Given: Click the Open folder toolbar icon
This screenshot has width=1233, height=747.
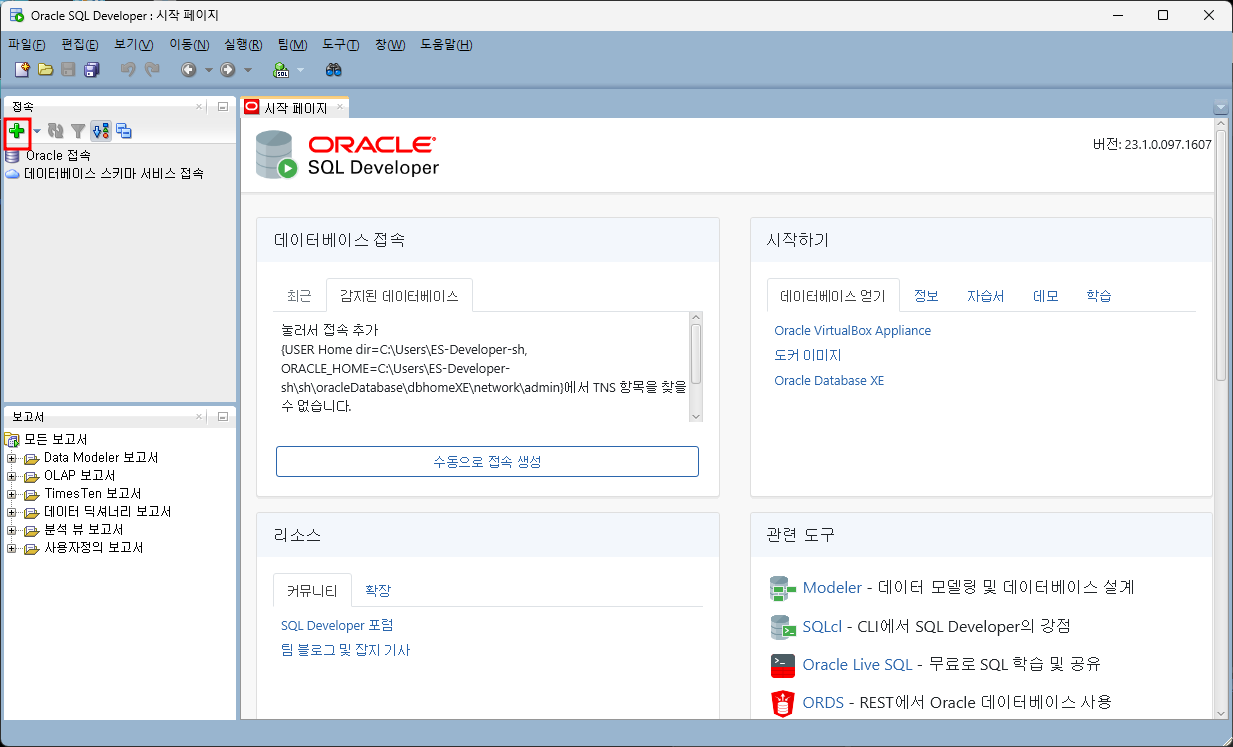Looking at the screenshot, I should coord(45,69).
